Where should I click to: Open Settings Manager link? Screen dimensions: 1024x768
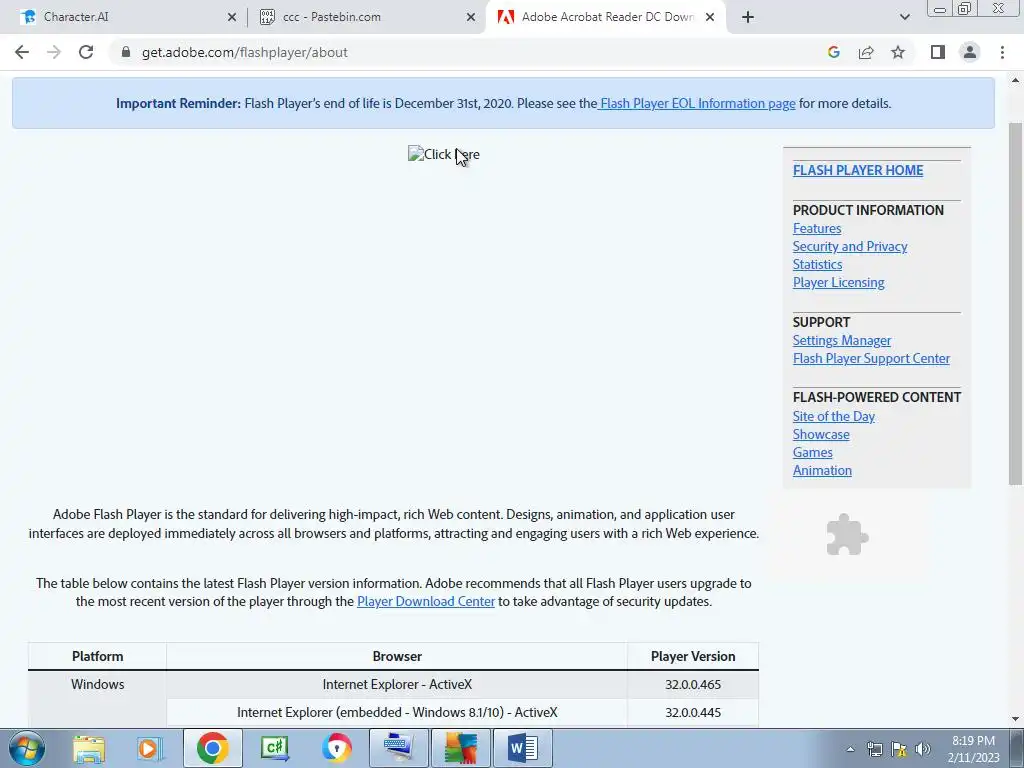[x=842, y=340]
